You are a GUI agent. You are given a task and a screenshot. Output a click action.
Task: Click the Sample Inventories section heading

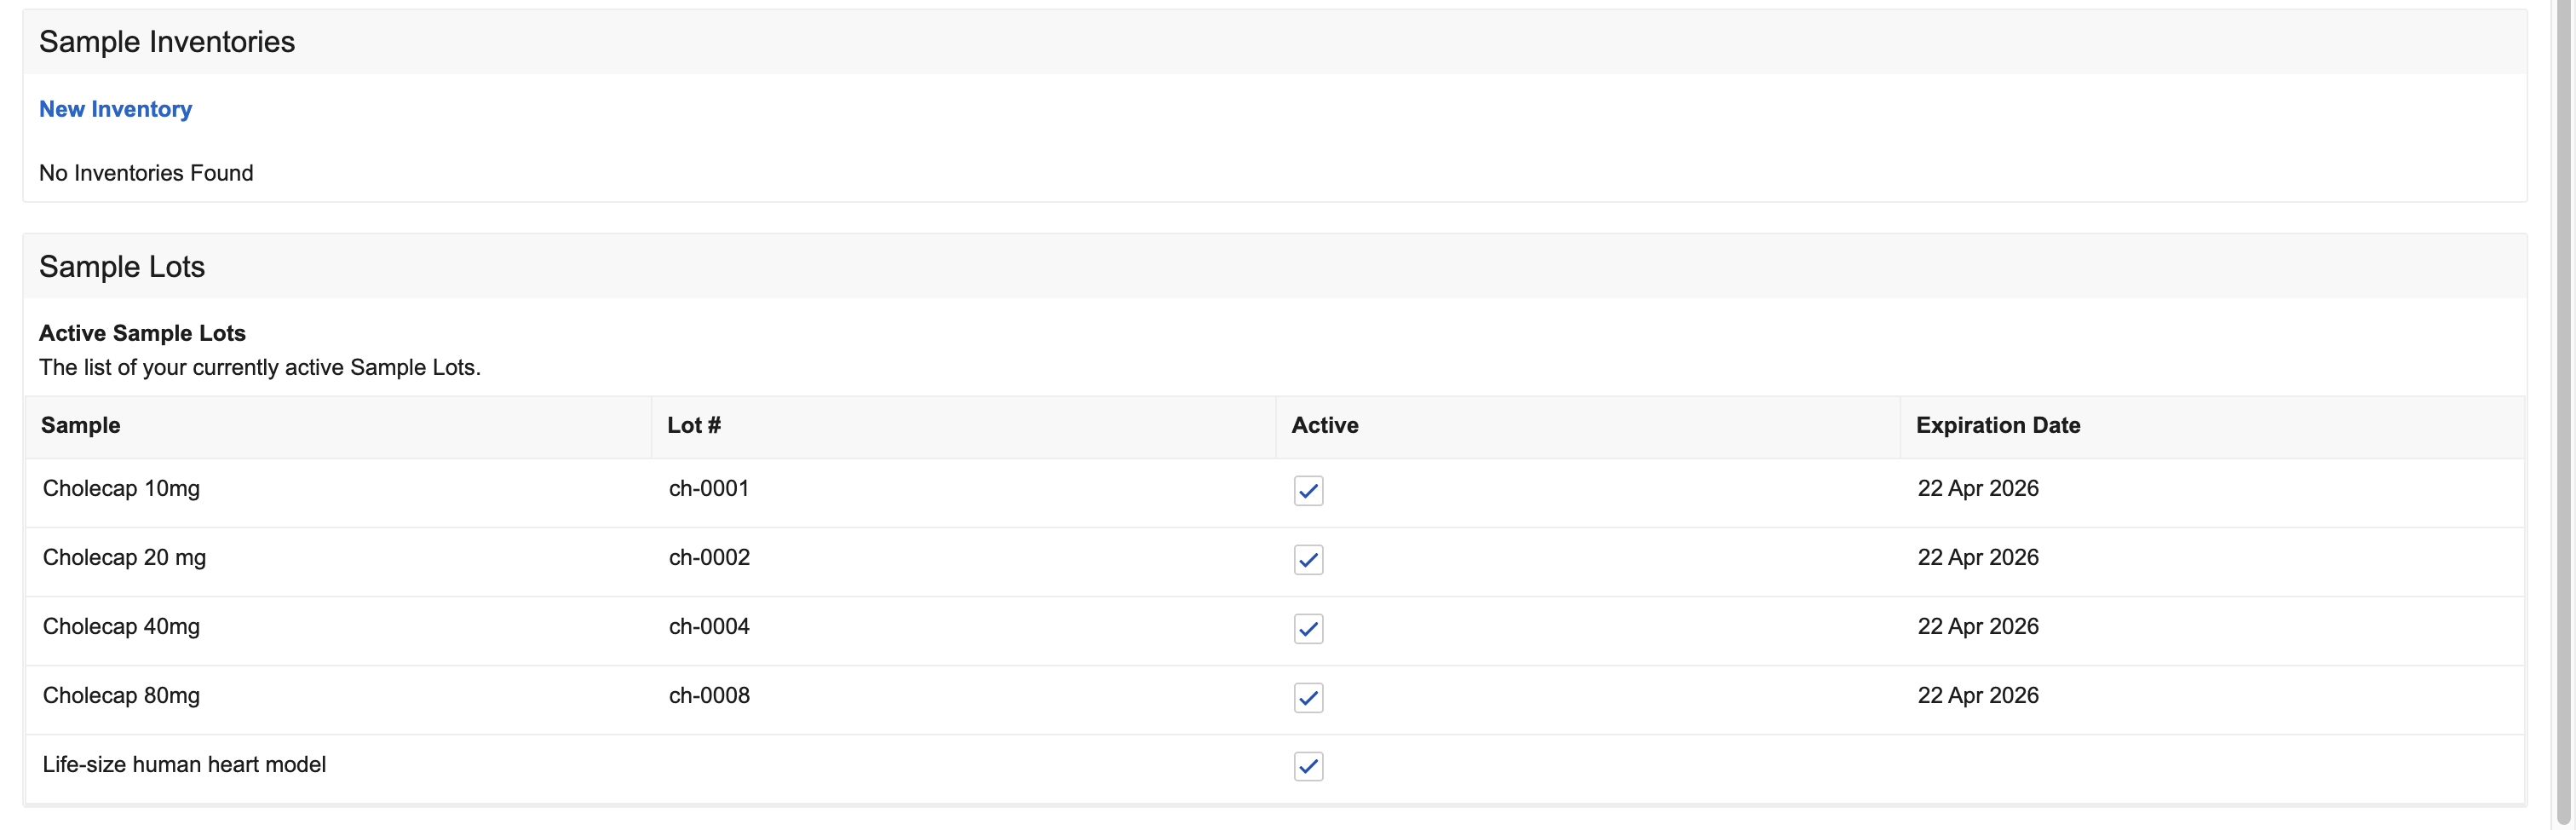[x=167, y=42]
